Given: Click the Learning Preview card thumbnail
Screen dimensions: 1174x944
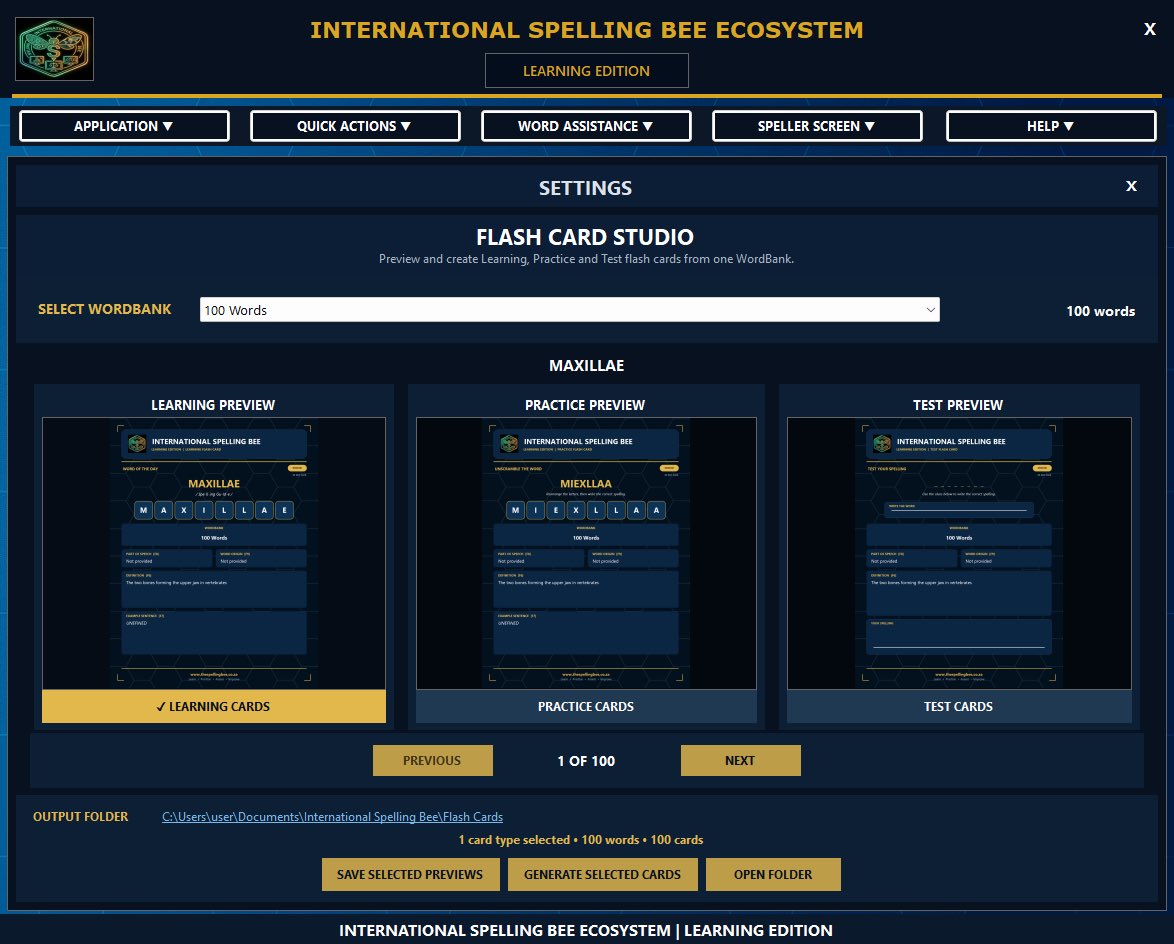Looking at the screenshot, I should [214, 553].
